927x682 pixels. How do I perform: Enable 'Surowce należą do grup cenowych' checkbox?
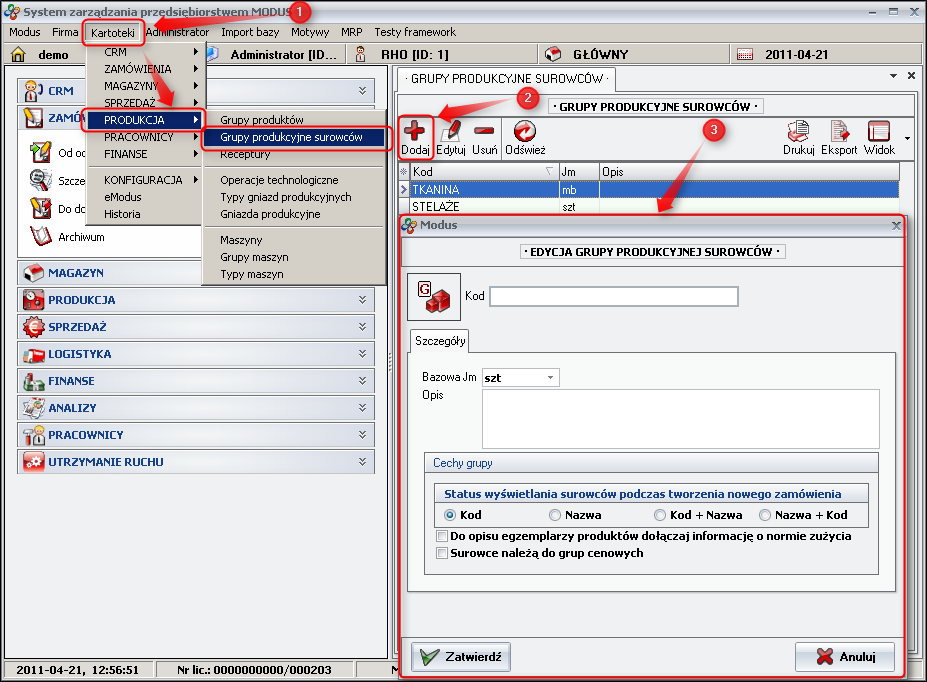click(442, 553)
